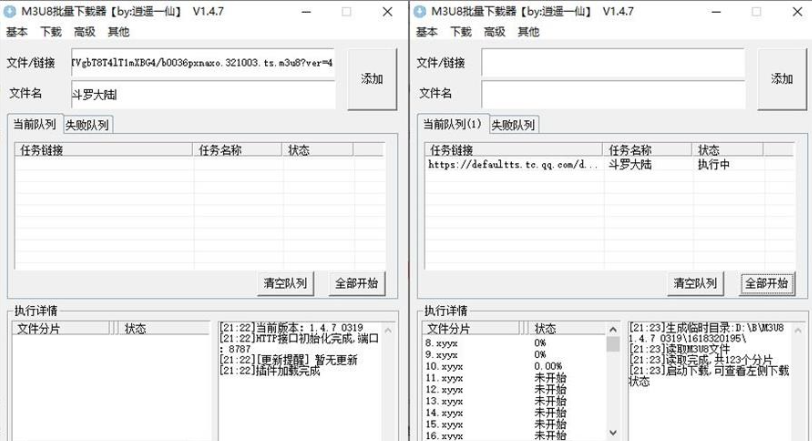Click log line 读取M3U8文件 in right window
This screenshot has width=812, height=441.
coord(680,349)
